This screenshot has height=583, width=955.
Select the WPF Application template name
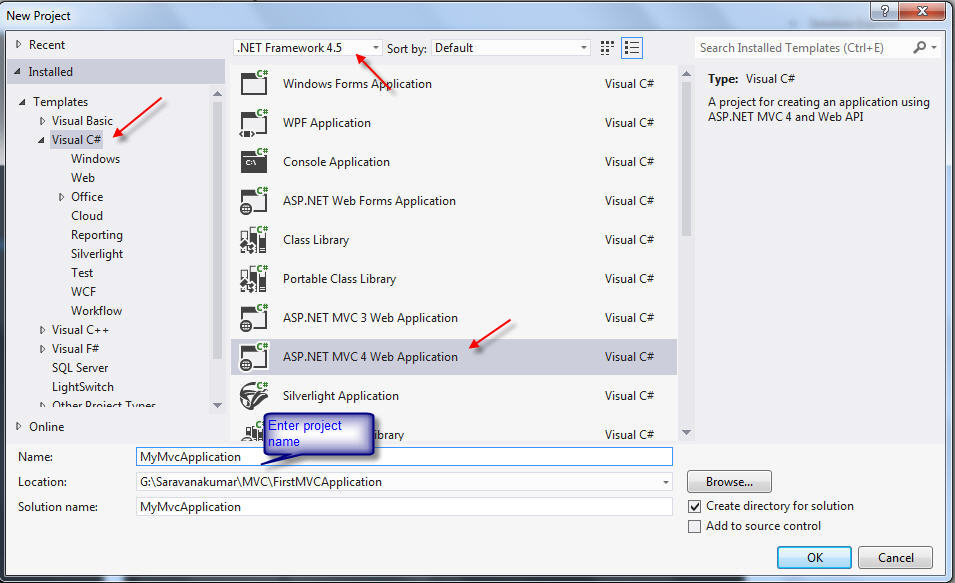pos(326,122)
